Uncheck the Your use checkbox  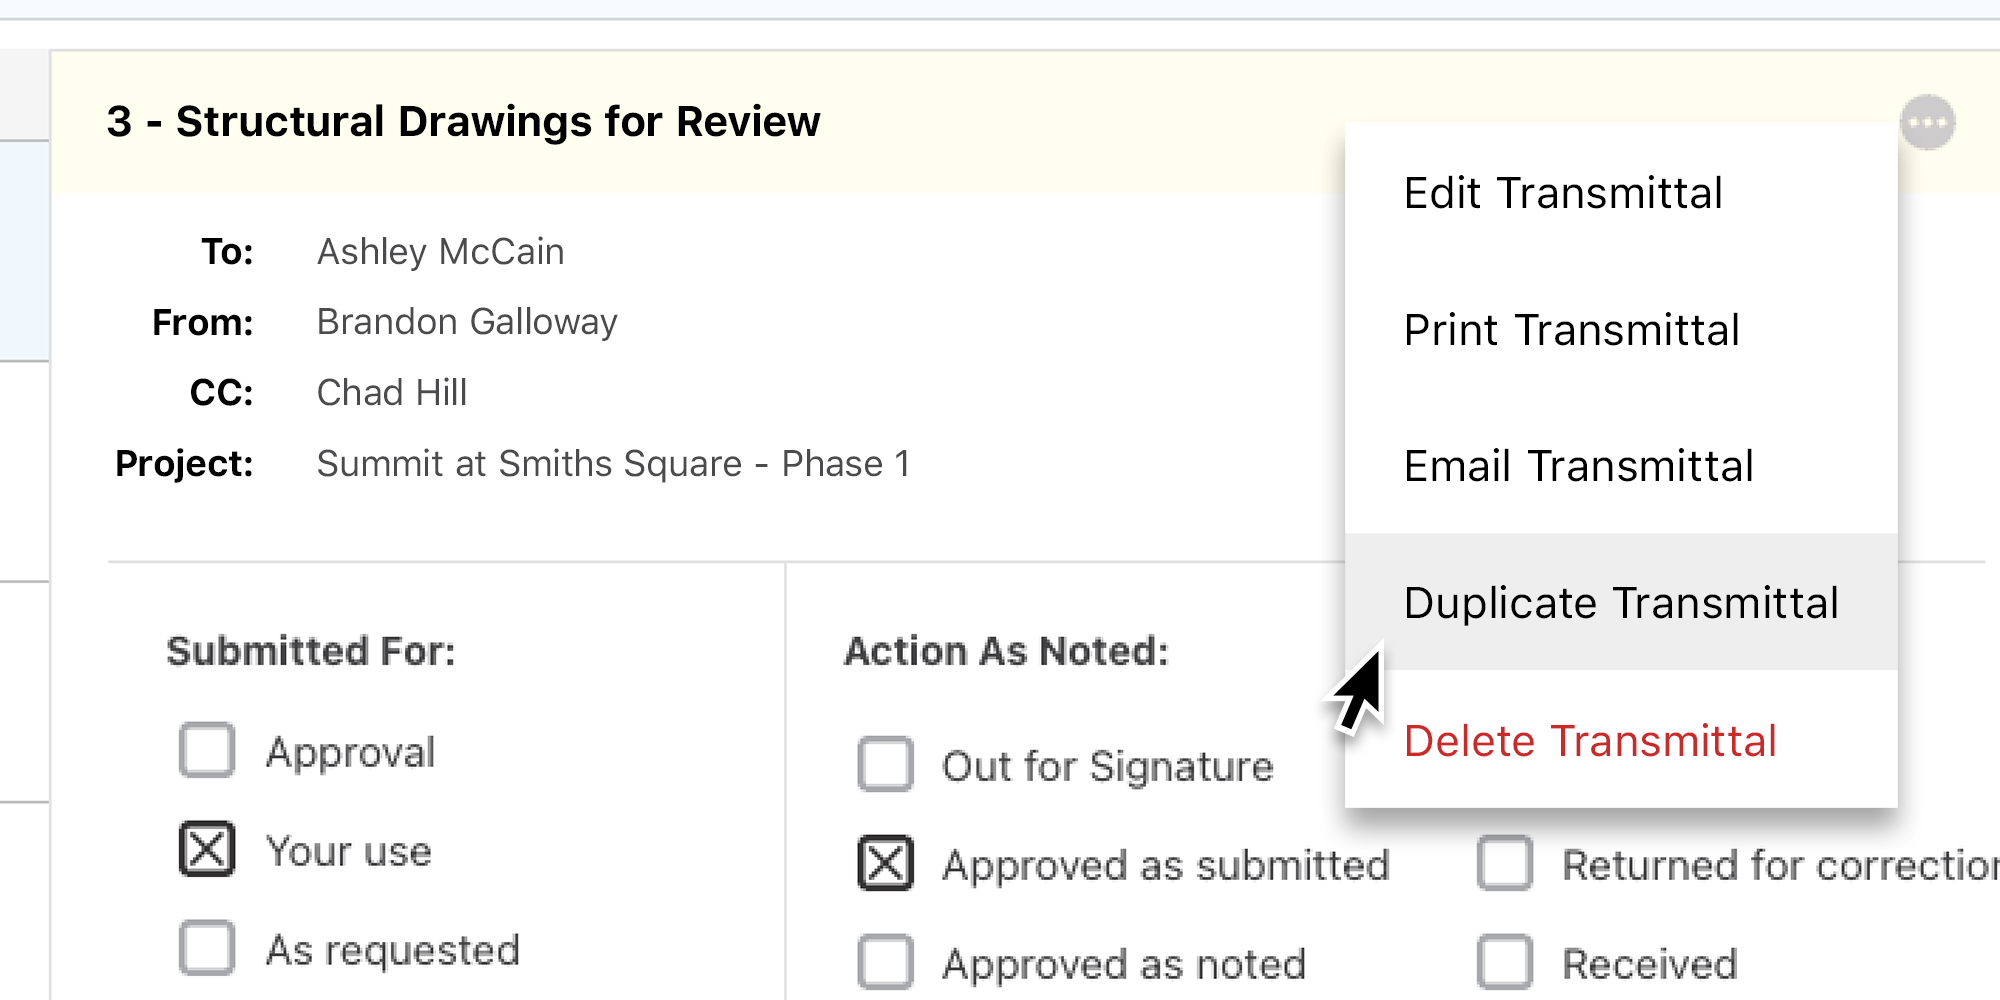click(x=207, y=849)
